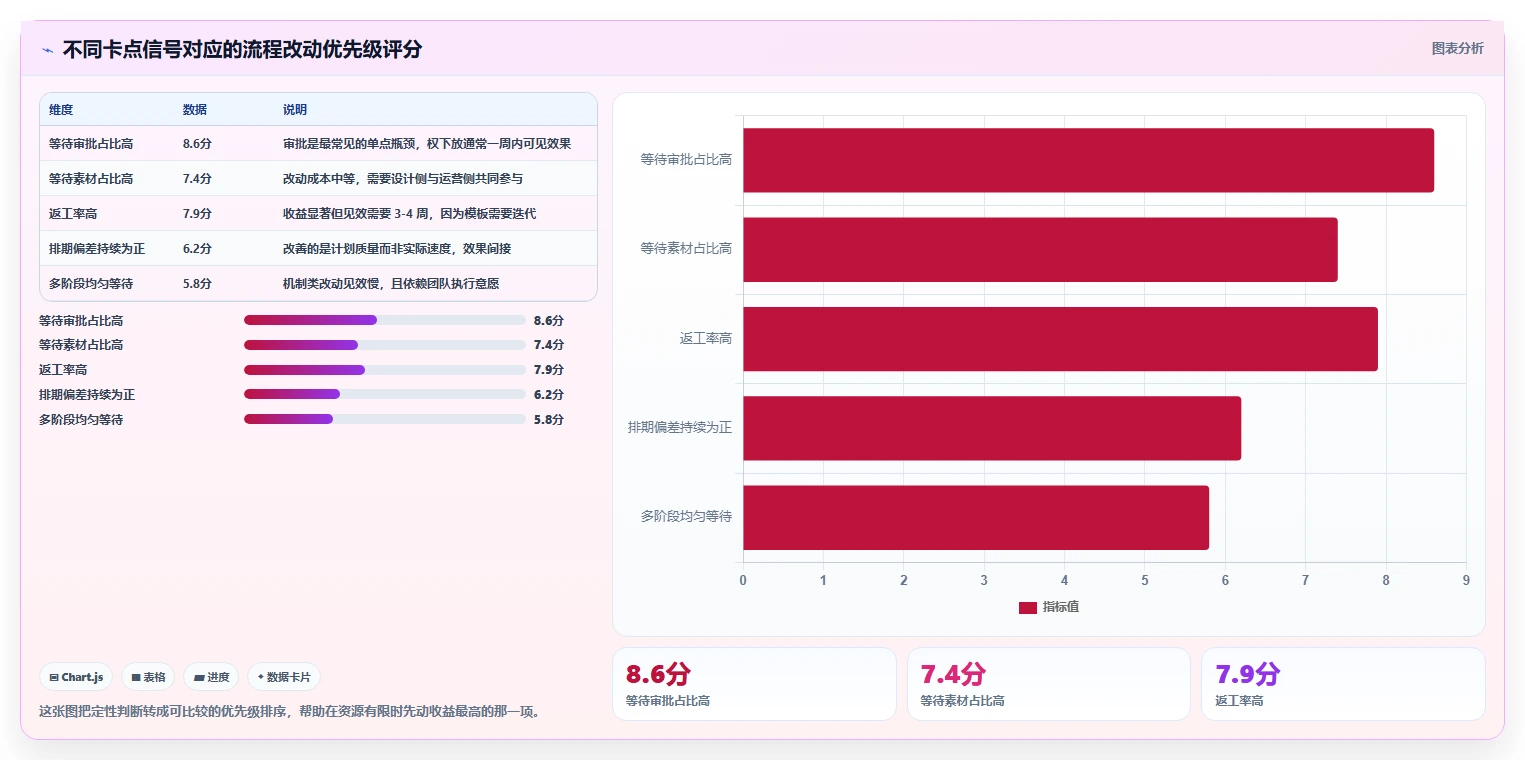Click the 多阶段均匀等待 progress bar
Screen dimensions: 1525x760
(385, 419)
